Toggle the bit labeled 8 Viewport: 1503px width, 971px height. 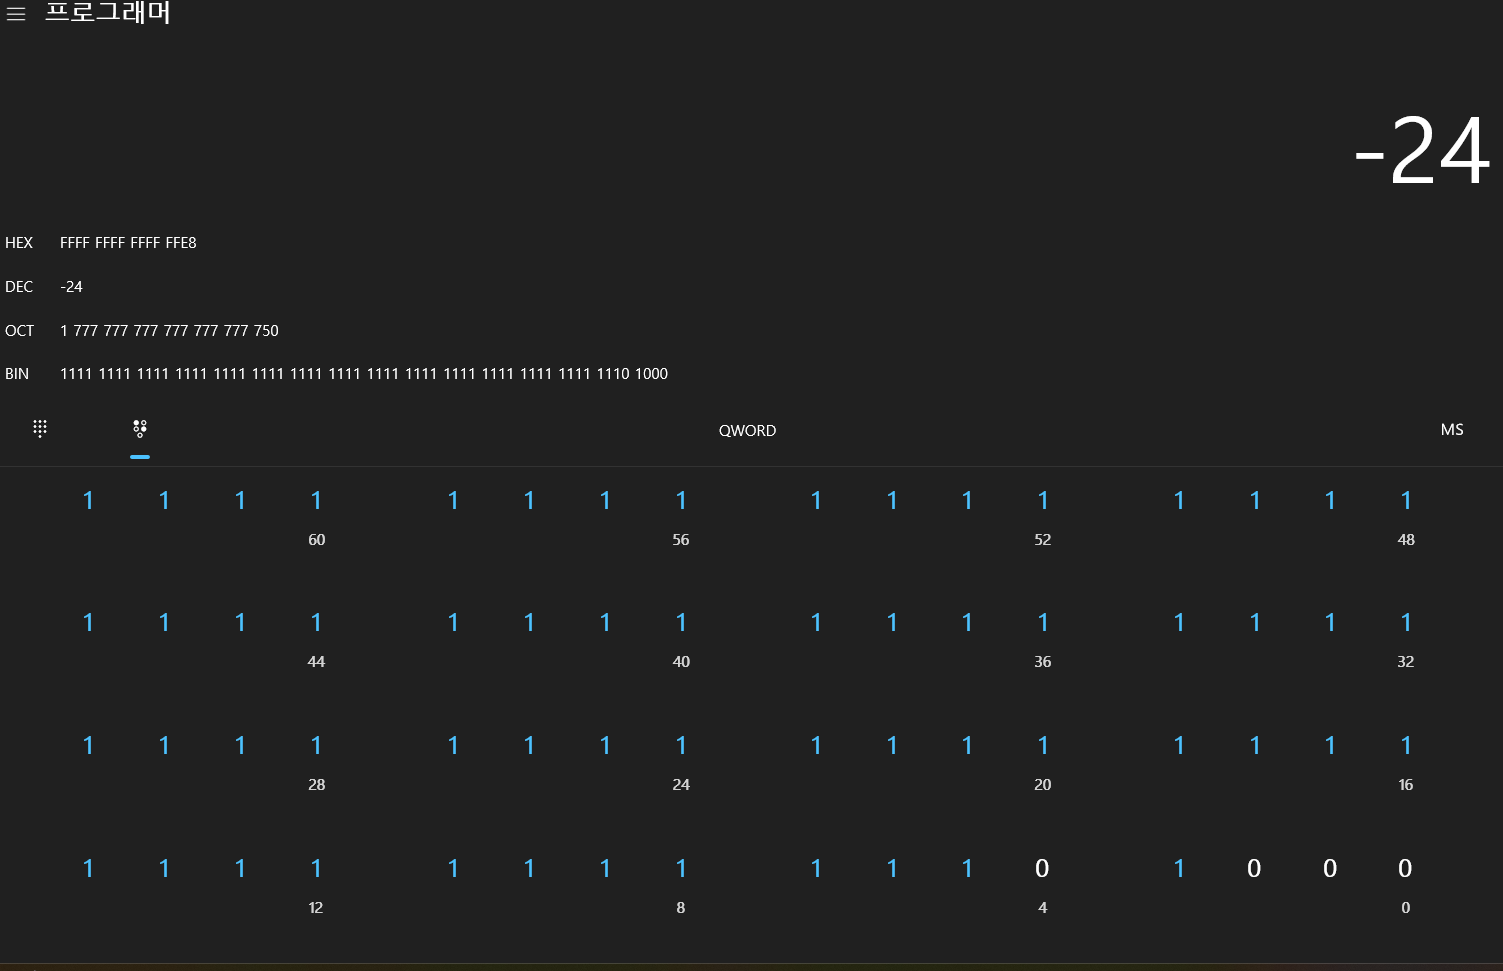(x=681, y=869)
